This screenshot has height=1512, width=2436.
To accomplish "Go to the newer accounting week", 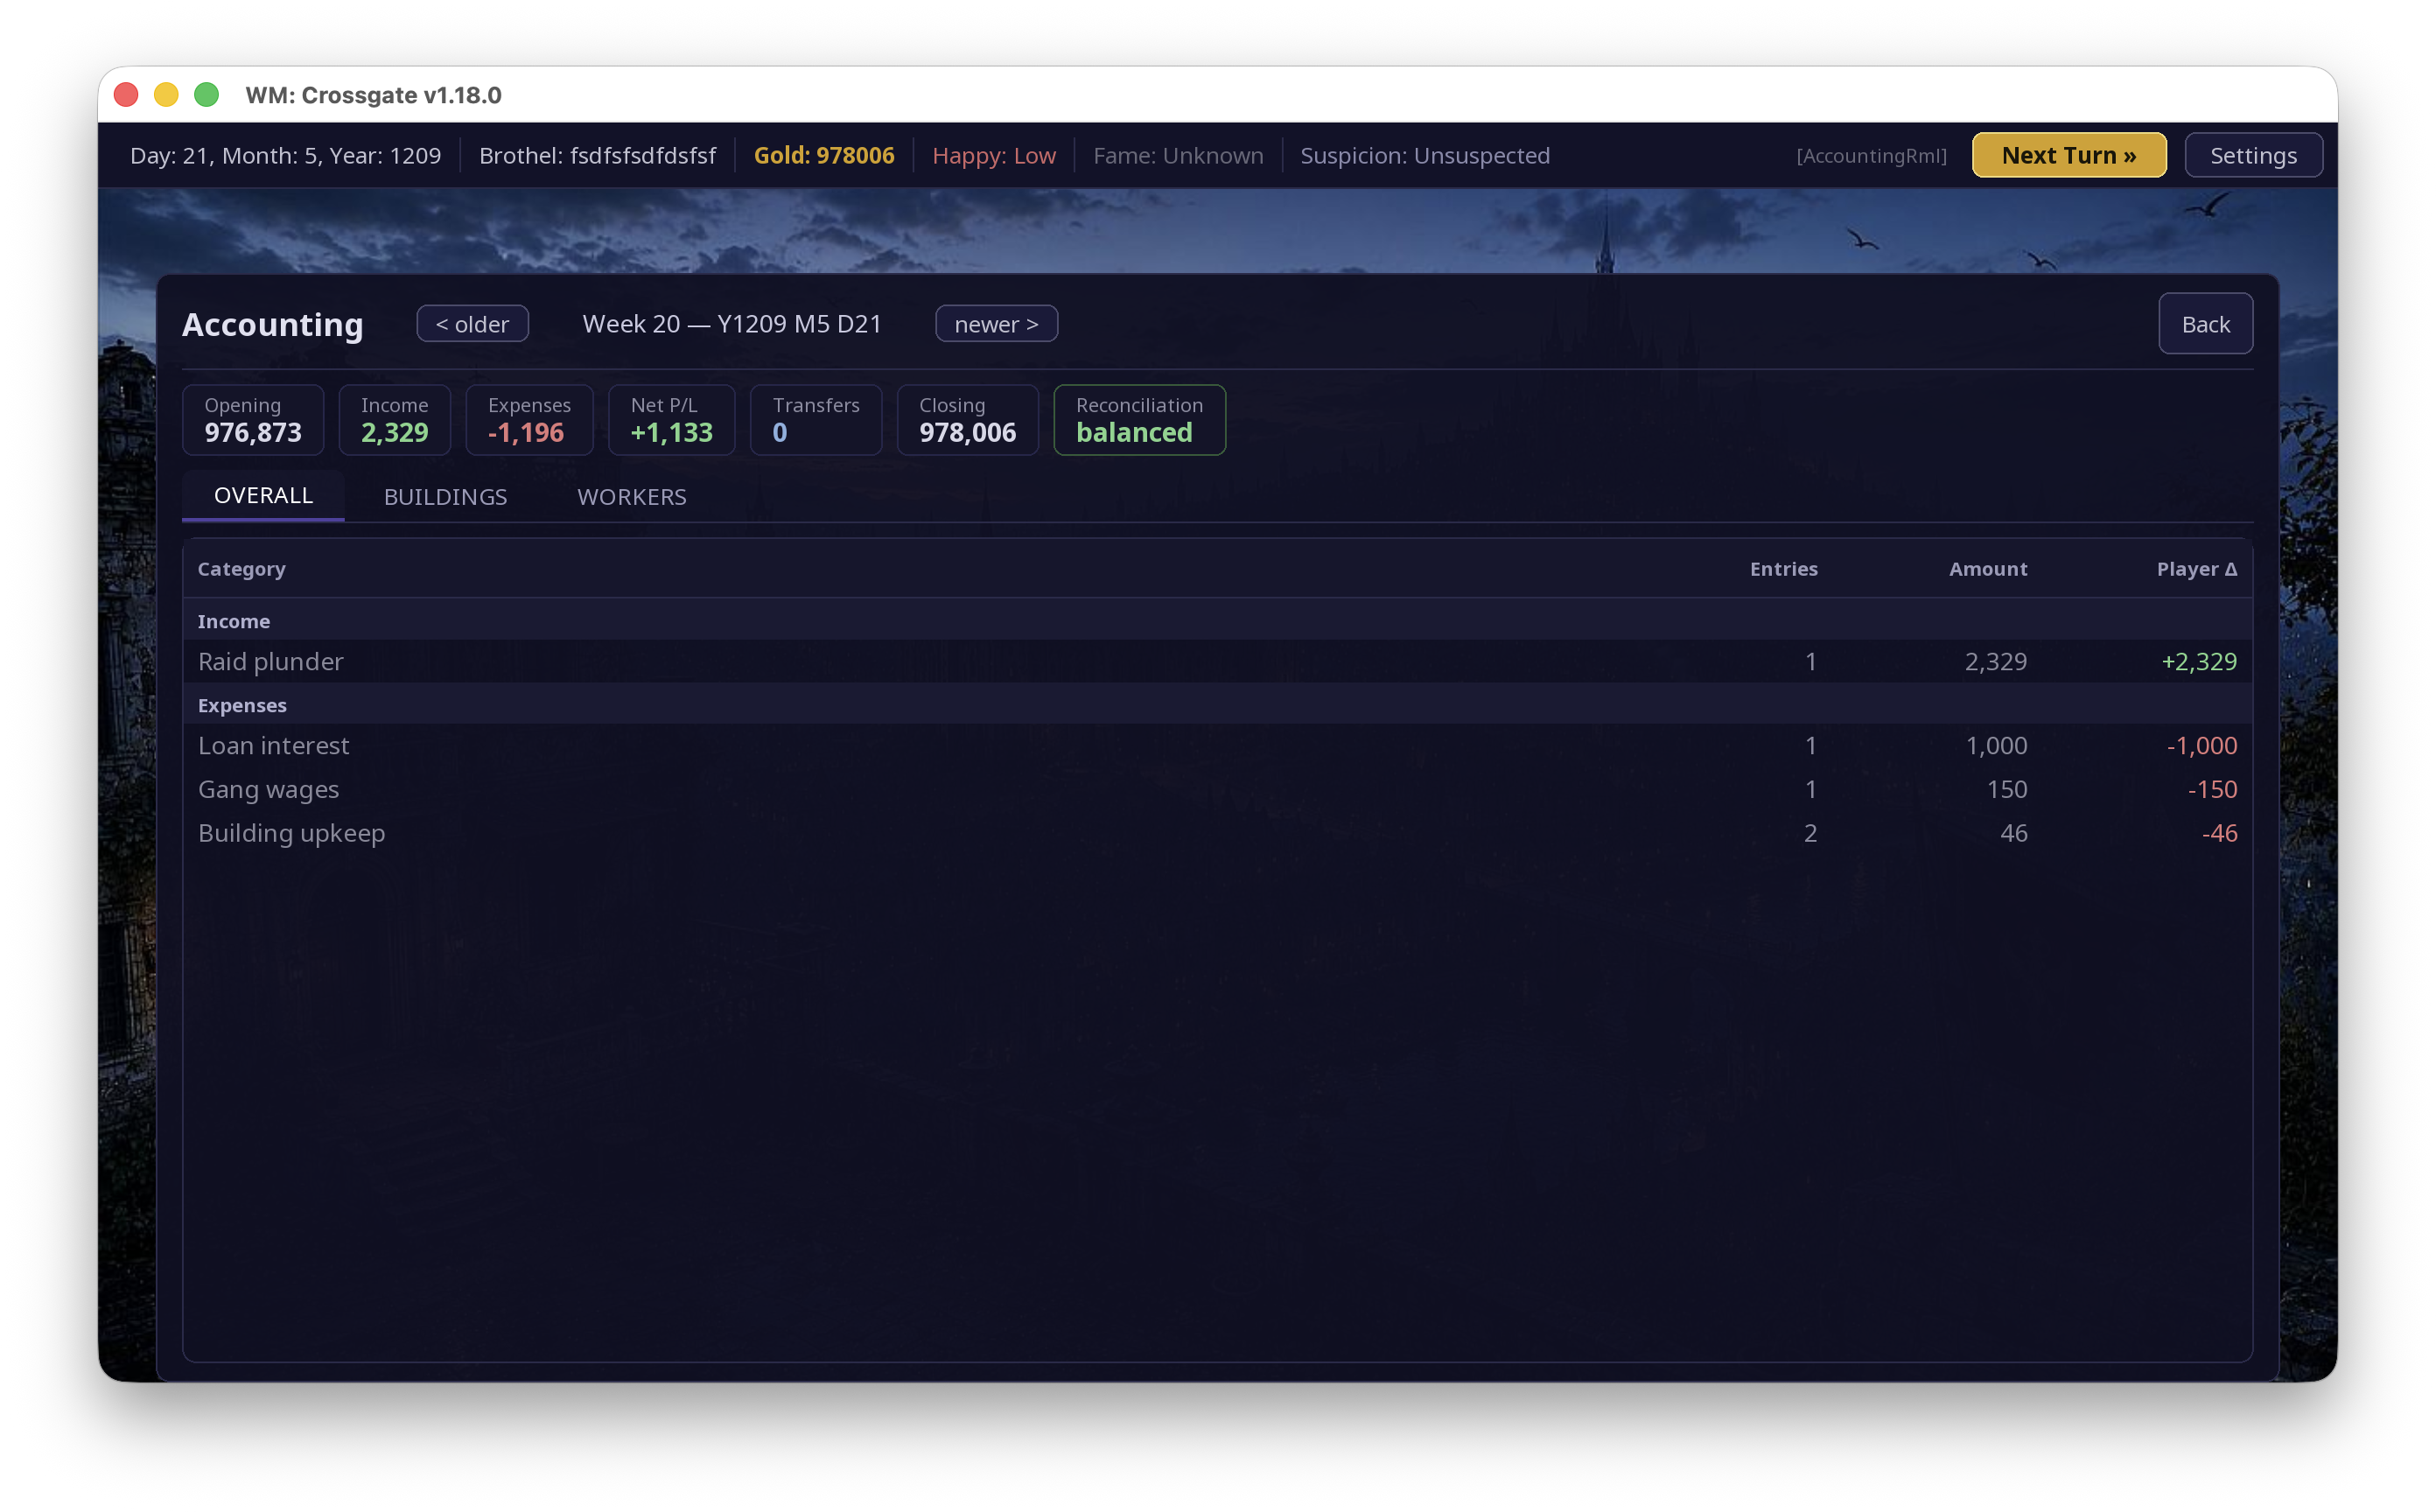I will coord(996,323).
